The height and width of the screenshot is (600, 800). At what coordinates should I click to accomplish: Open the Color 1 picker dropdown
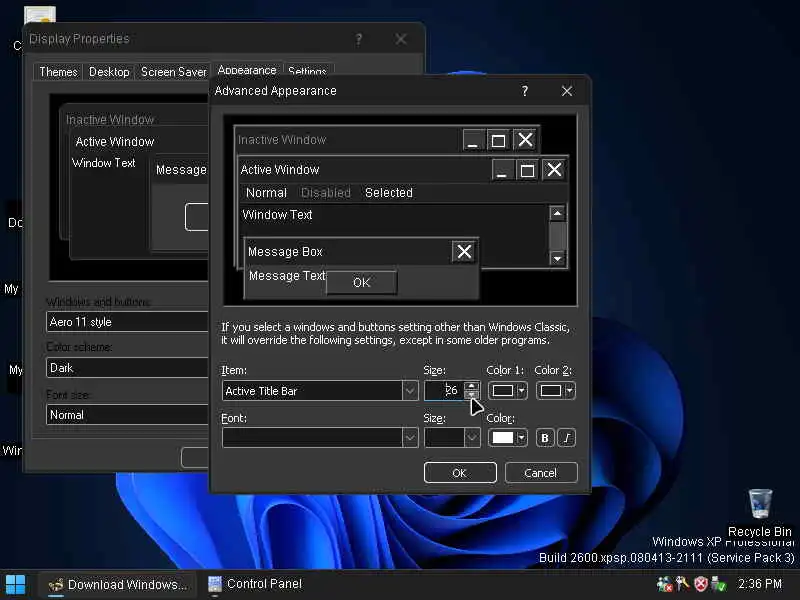pos(508,391)
